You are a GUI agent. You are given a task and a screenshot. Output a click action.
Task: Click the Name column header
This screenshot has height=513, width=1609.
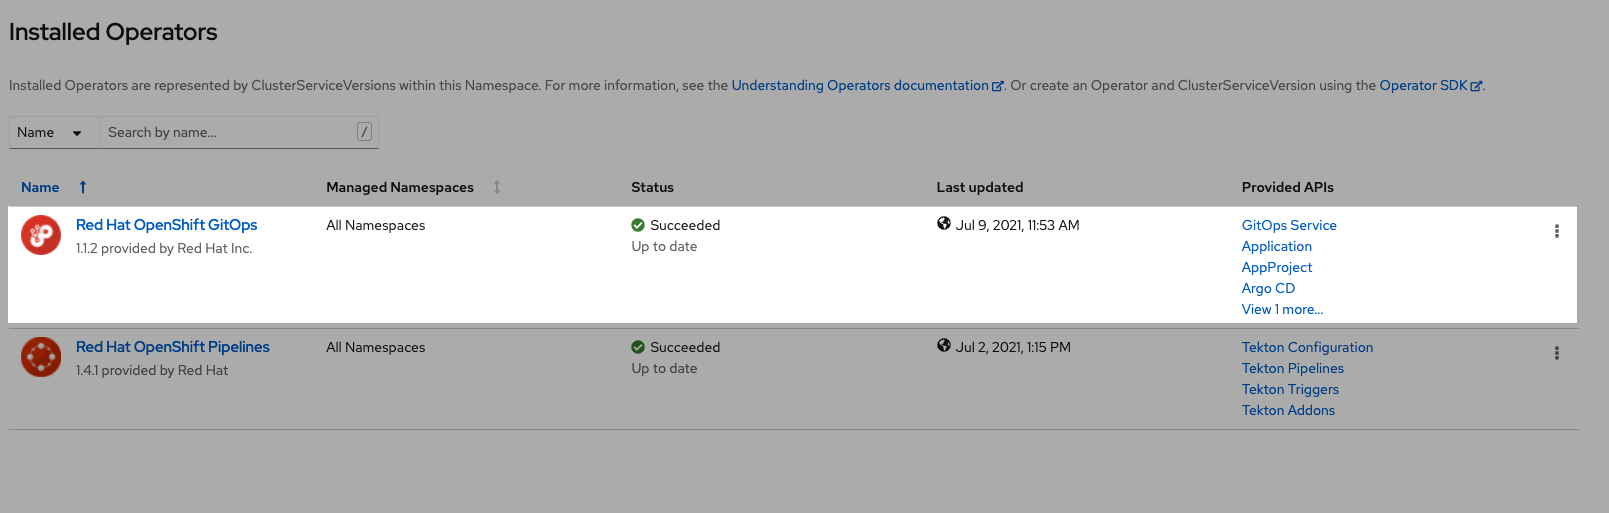(x=40, y=187)
